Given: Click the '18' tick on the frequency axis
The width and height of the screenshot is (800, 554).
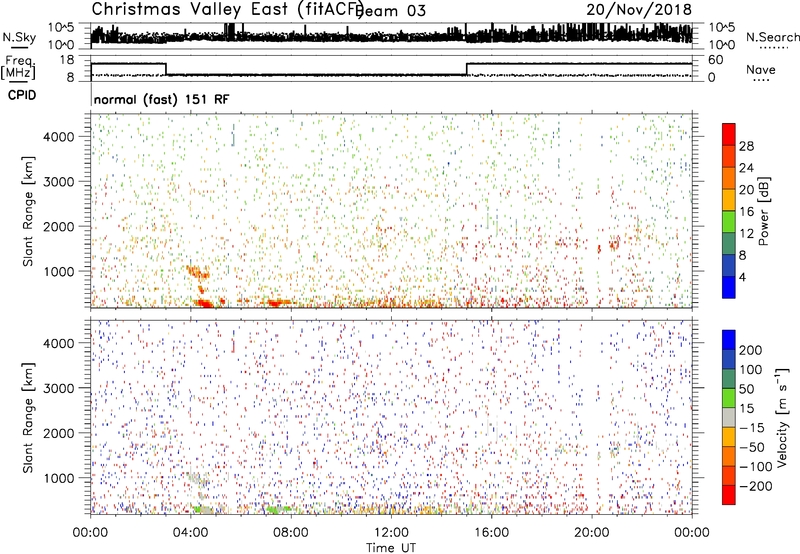Looking at the screenshot, I should pos(67,60).
